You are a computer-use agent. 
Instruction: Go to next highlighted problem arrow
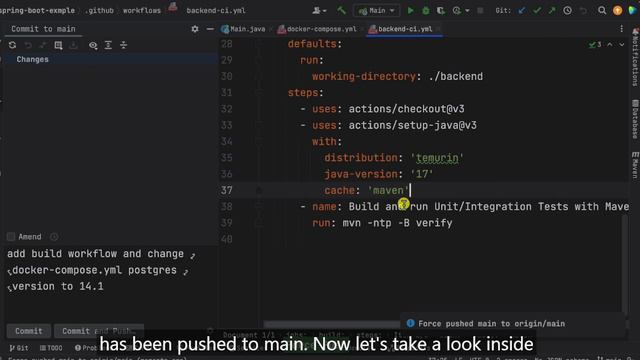(622, 44)
